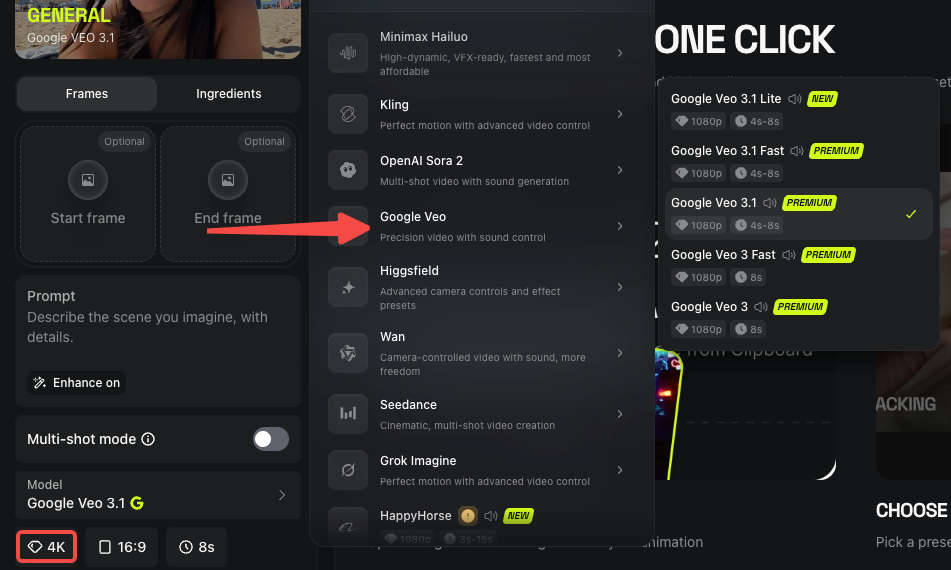
Task: Click the OpenAI Sora 2 icon
Action: [x=348, y=170]
